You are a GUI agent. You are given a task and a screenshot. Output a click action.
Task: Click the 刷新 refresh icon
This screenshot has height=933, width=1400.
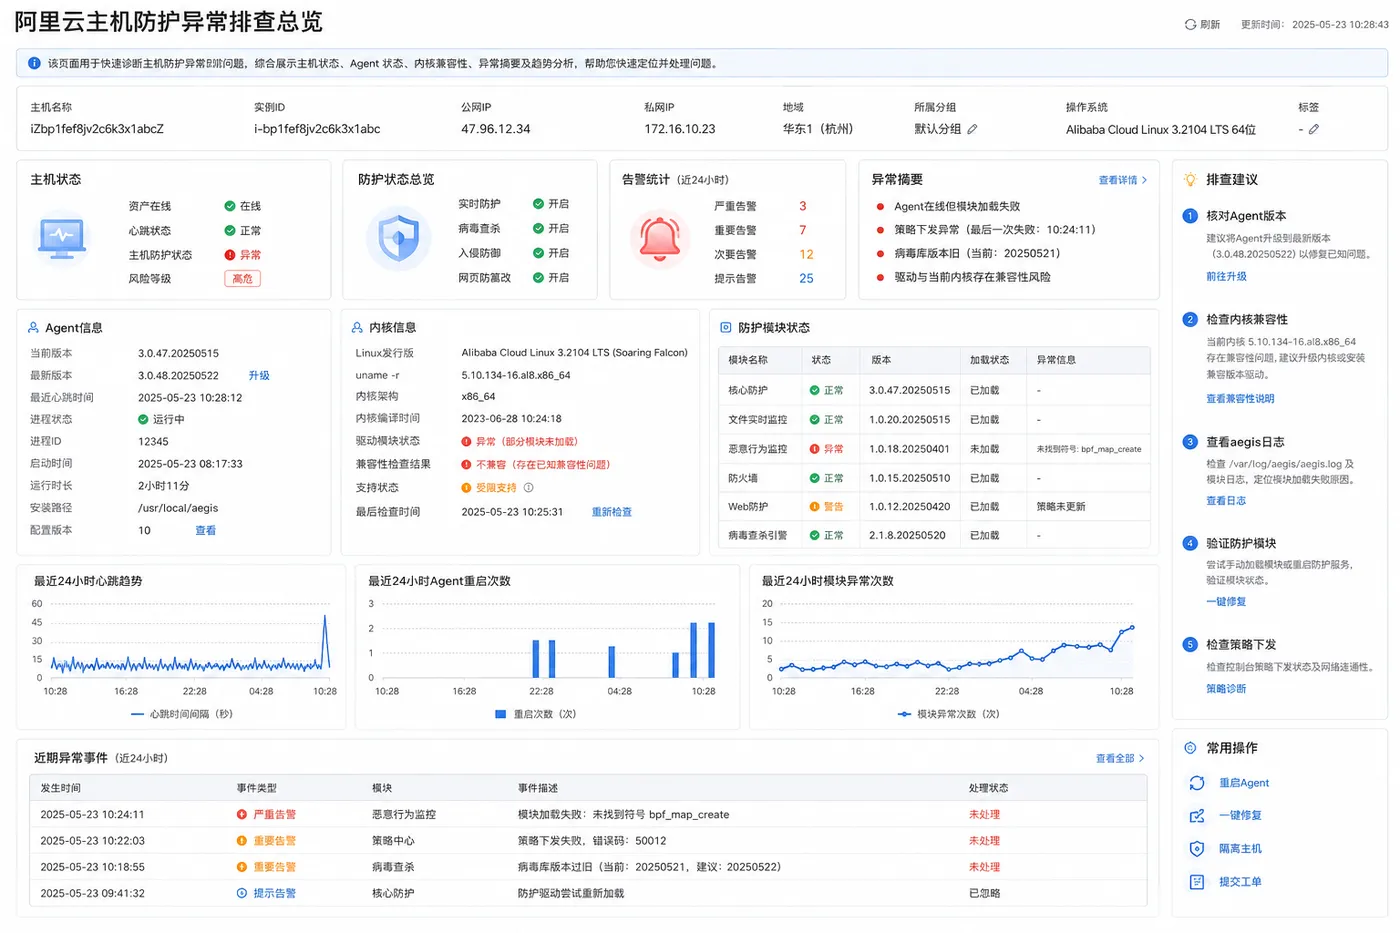click(1190, 24)
